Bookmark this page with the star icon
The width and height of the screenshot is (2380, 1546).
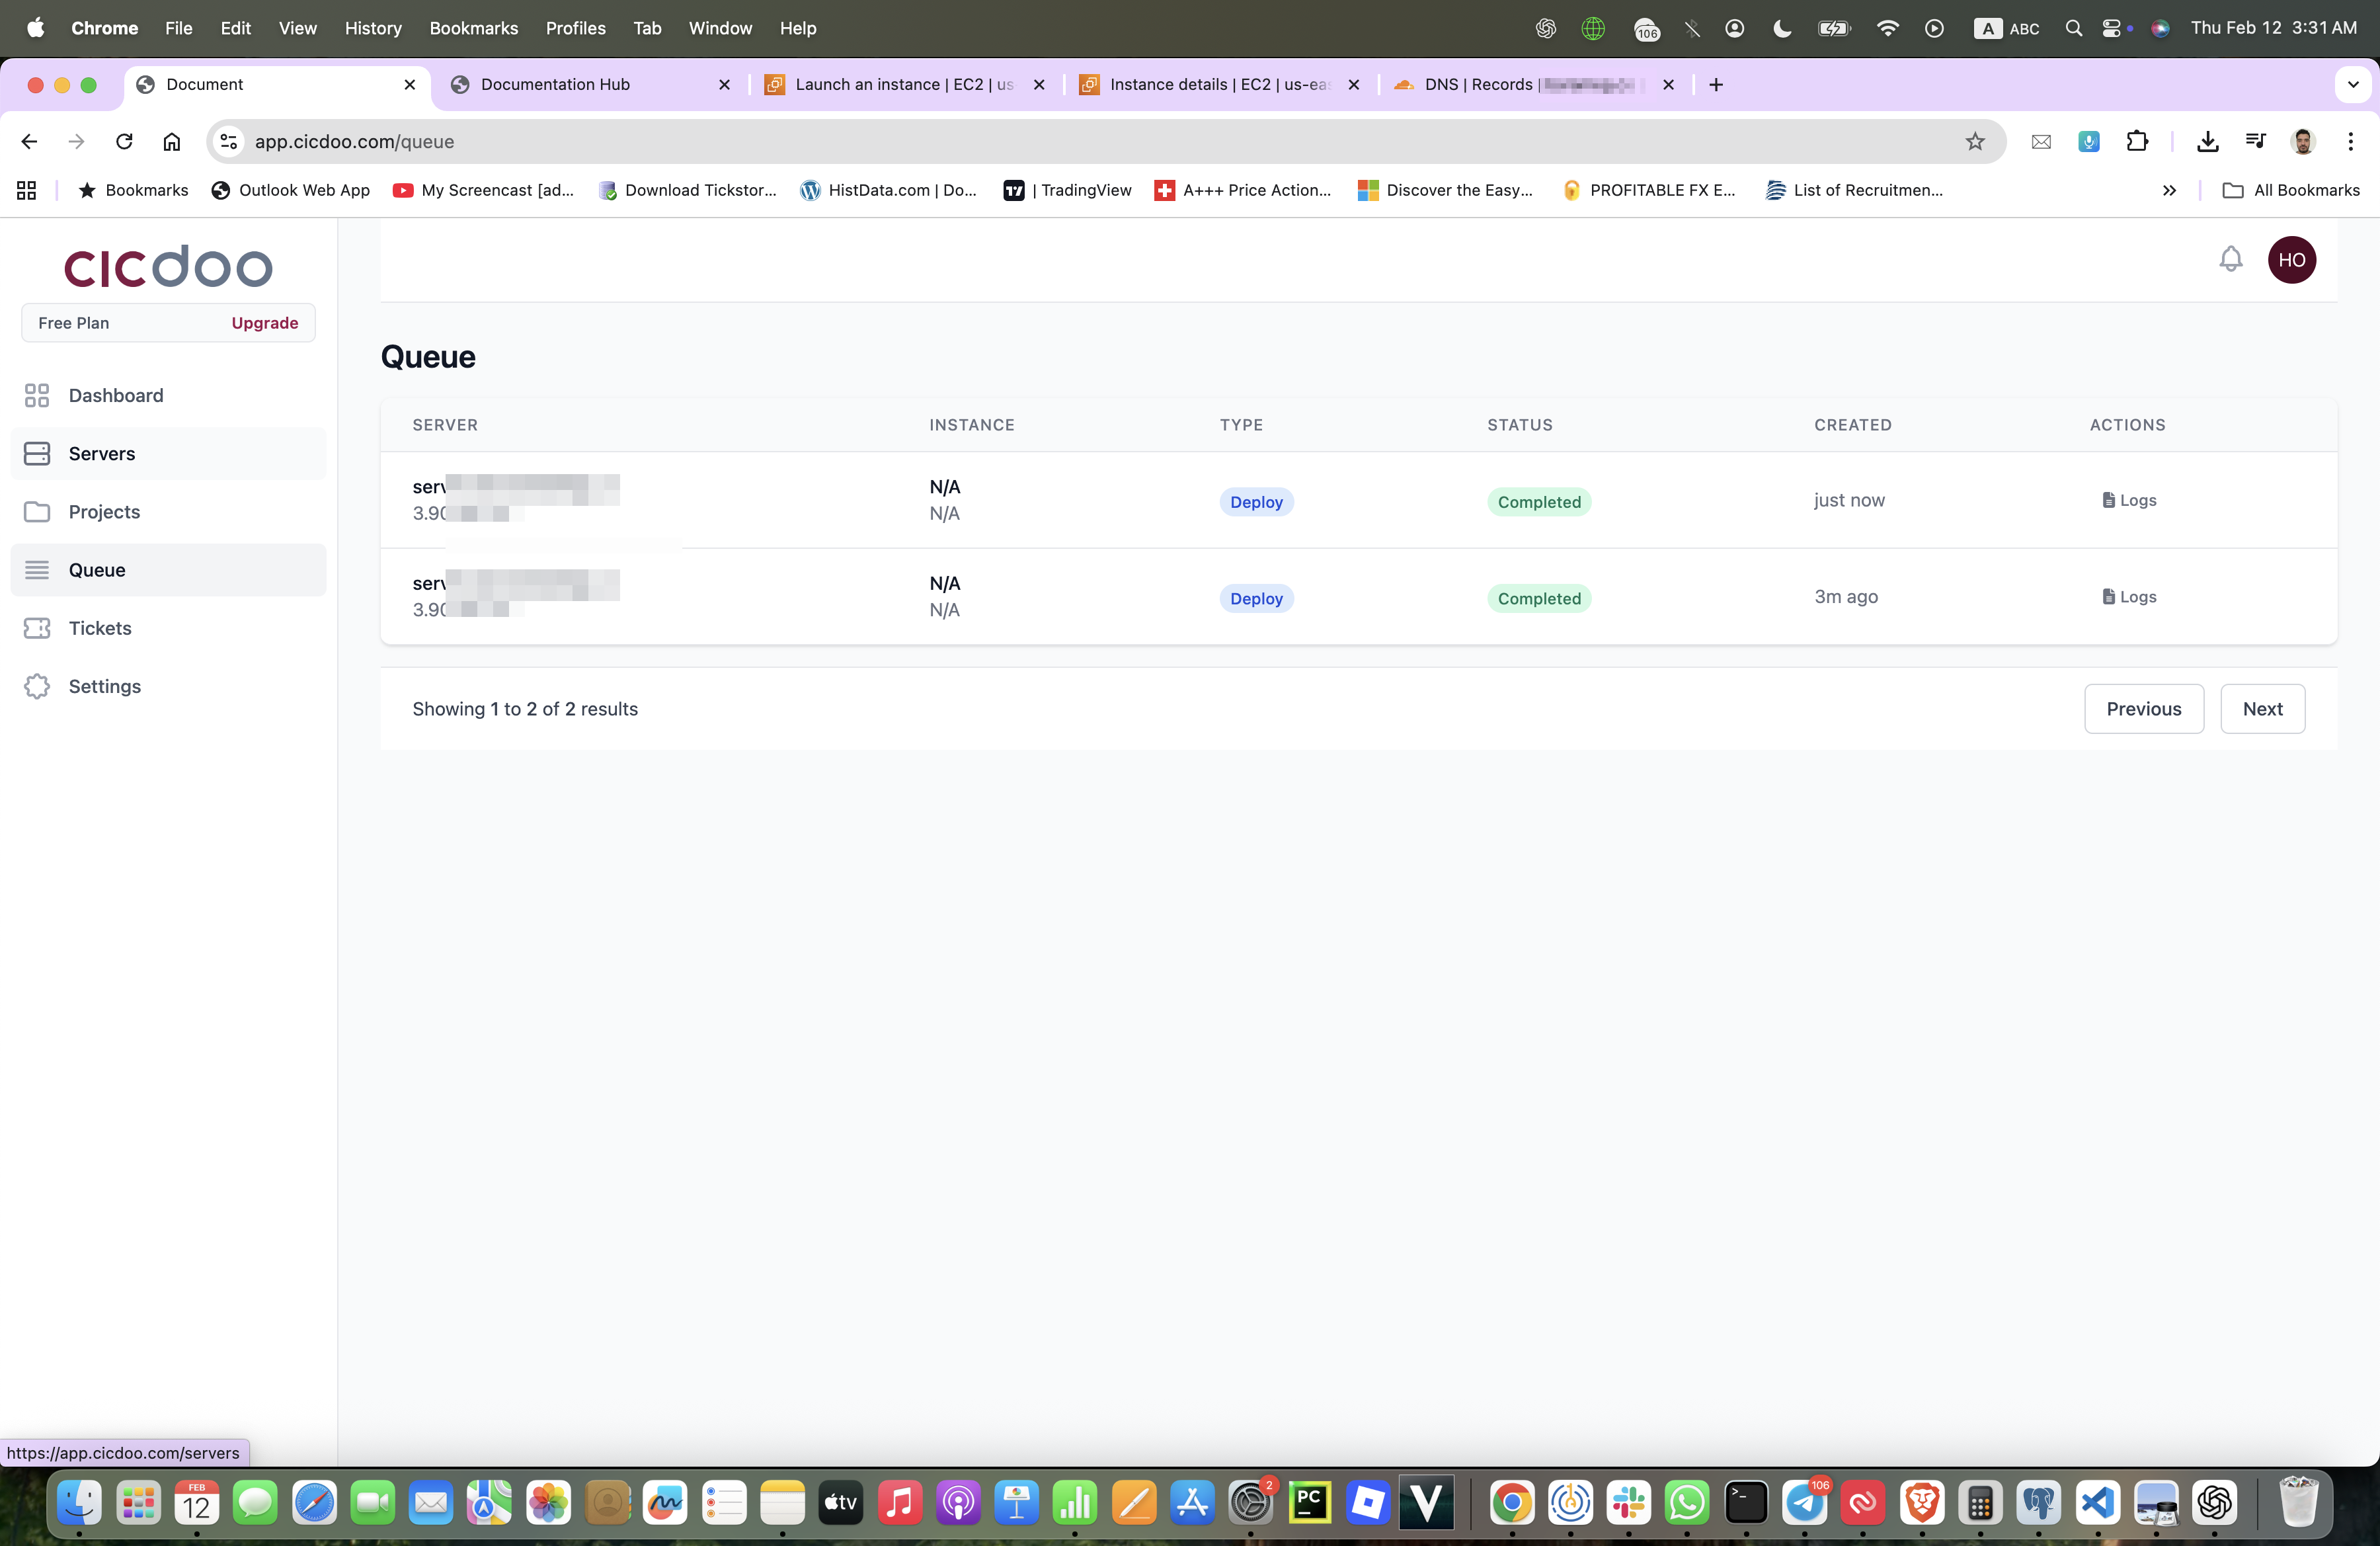[x=1974, y=142]
